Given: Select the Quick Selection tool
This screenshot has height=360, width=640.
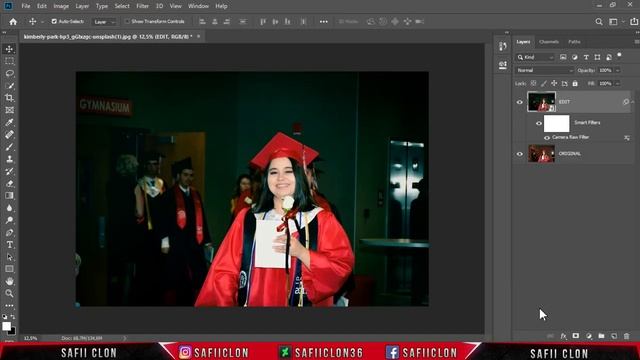Looking at the screenshot, I should pos(9,86).
